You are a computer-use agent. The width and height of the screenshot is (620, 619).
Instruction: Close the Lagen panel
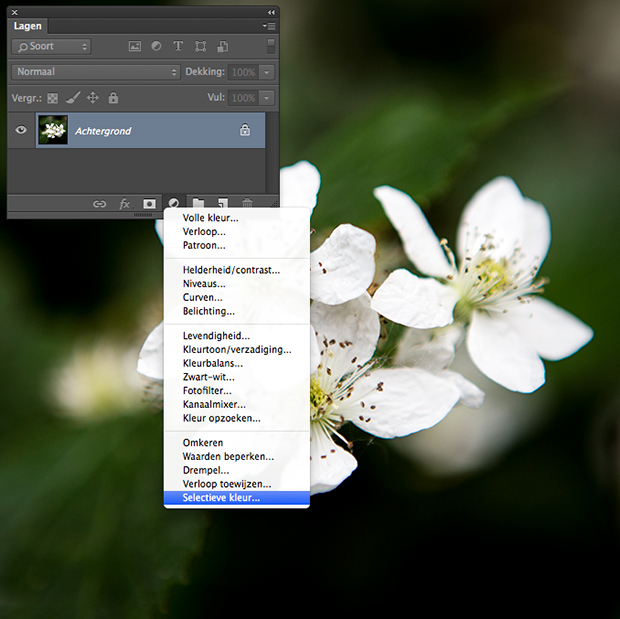(x=14, y=12)
